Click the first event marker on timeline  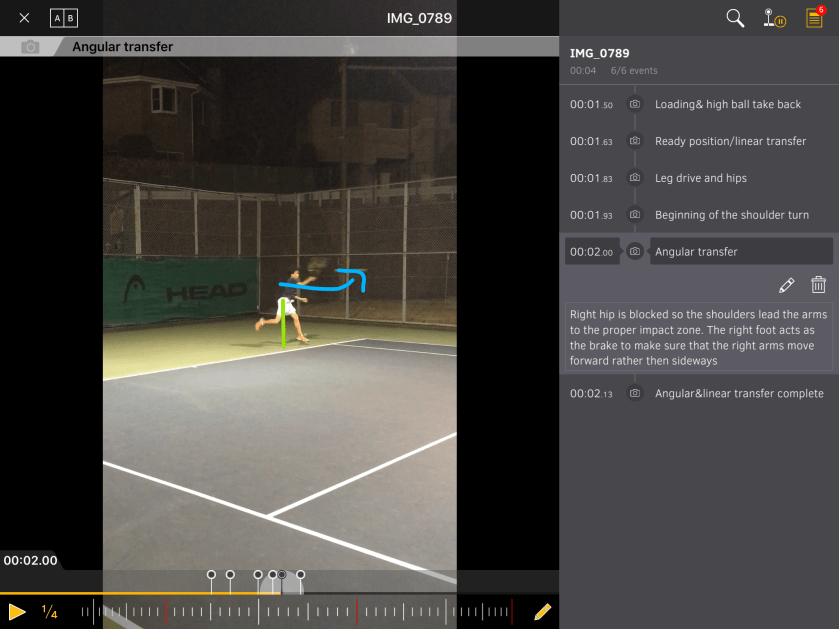(x=211, y=575)
